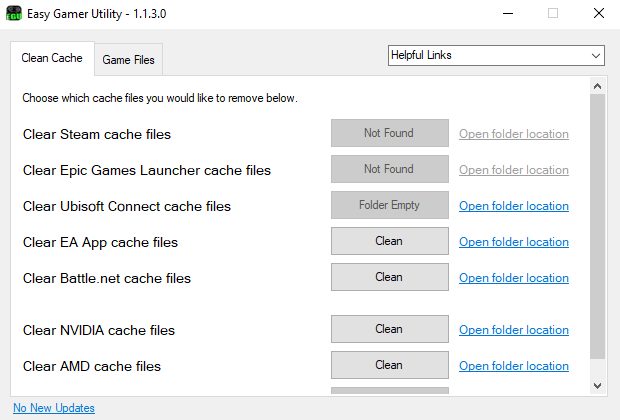
Task: Open folder location for AMD cache
Action: (x=514, y=366)
